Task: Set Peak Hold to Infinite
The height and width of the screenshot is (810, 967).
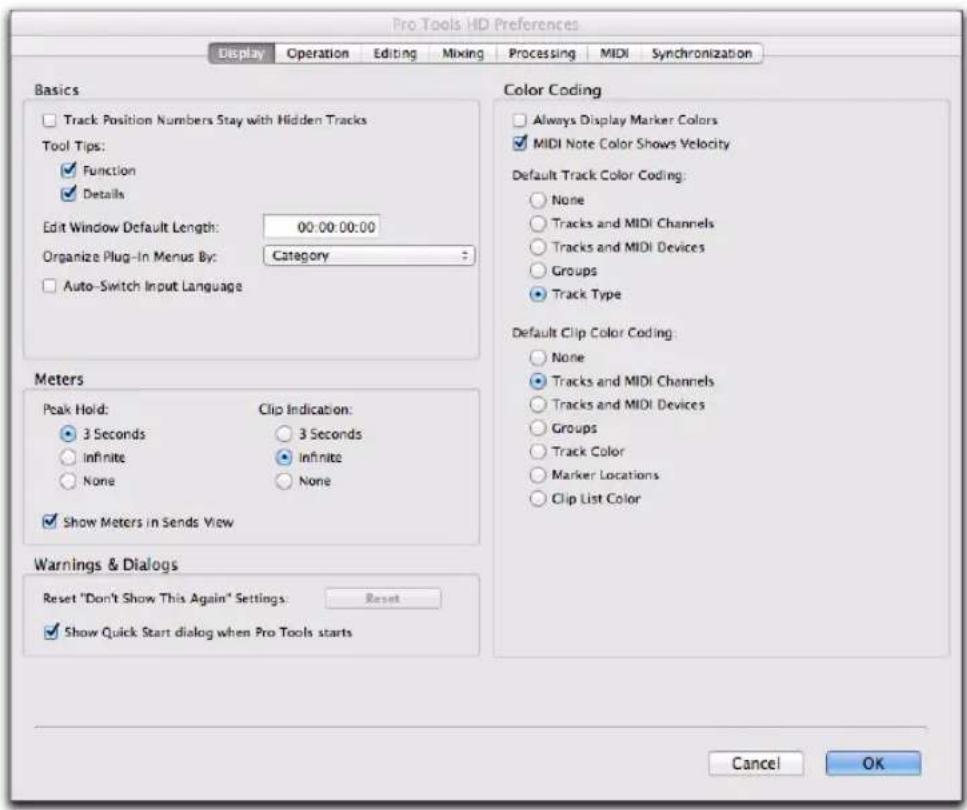Action: click(68, 458)
